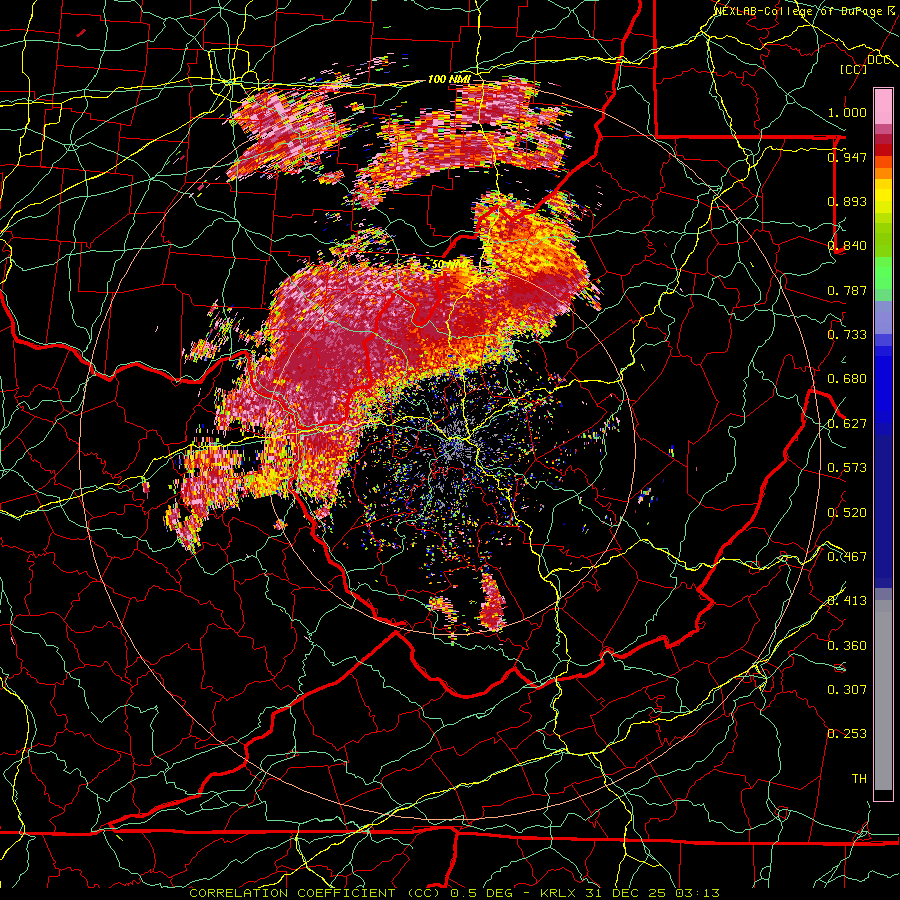Screen dimensions: 900x900
Task: Click the bright green color bar segment
Action: 883,273
